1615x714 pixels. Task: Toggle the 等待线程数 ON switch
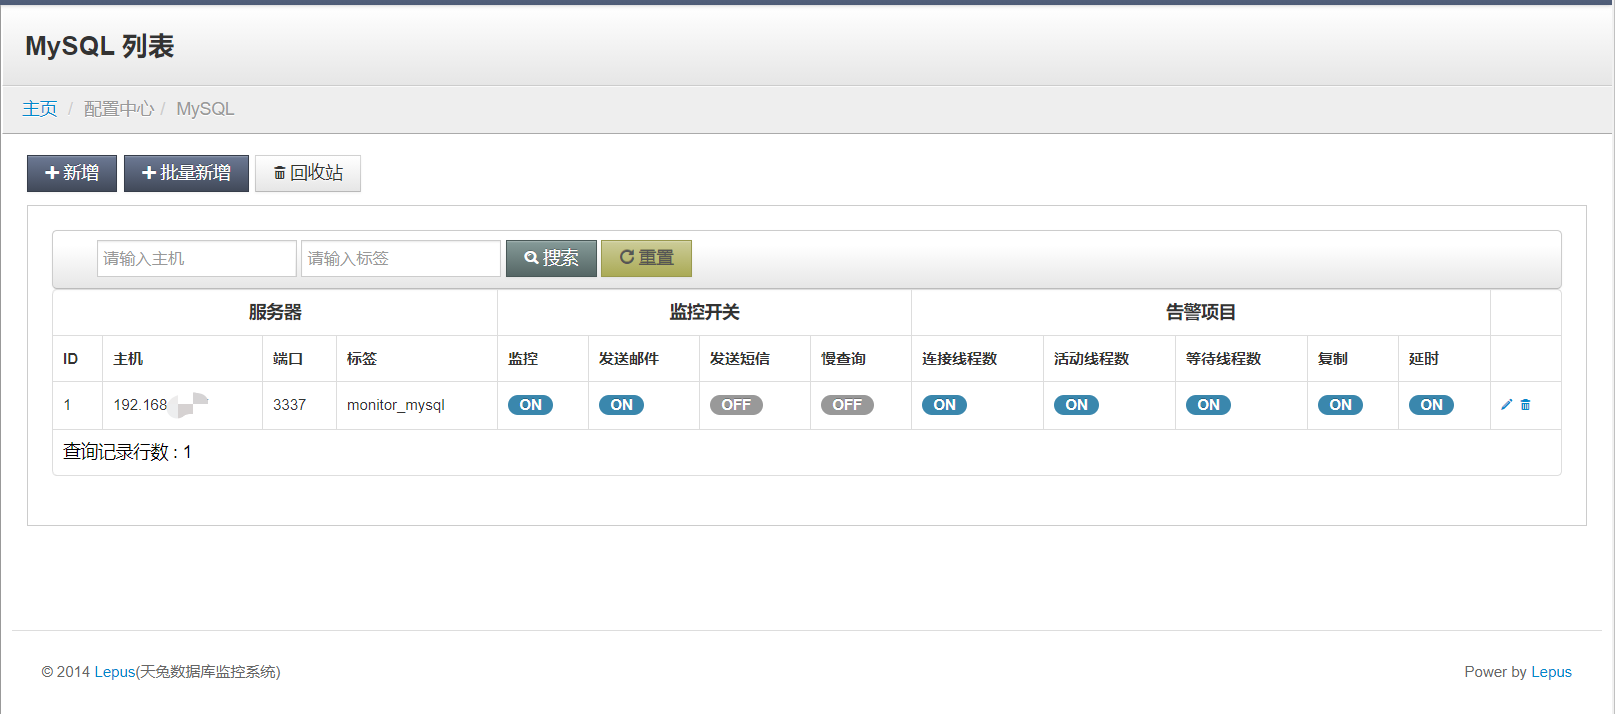click(1208, 405)
